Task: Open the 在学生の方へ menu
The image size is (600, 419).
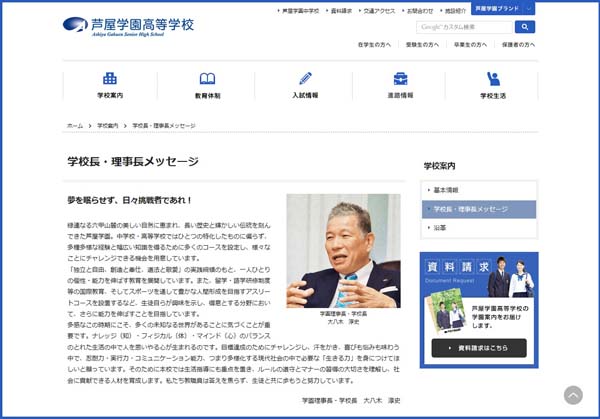Action: 372,45
